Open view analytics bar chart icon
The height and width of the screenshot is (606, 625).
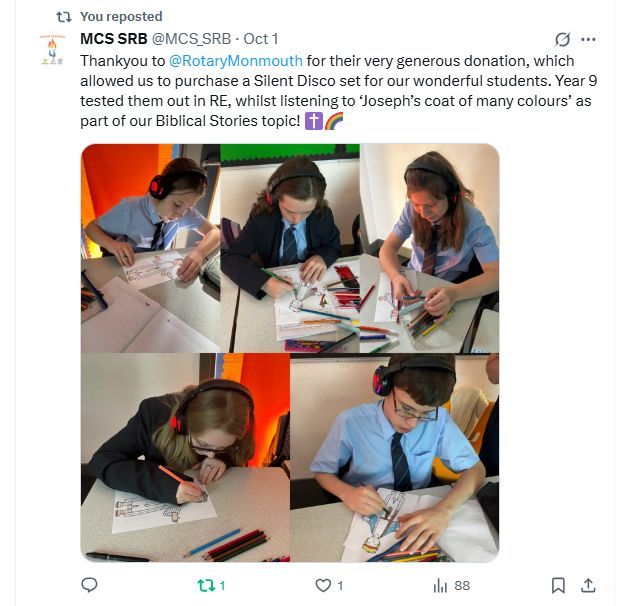coord(440,585)
